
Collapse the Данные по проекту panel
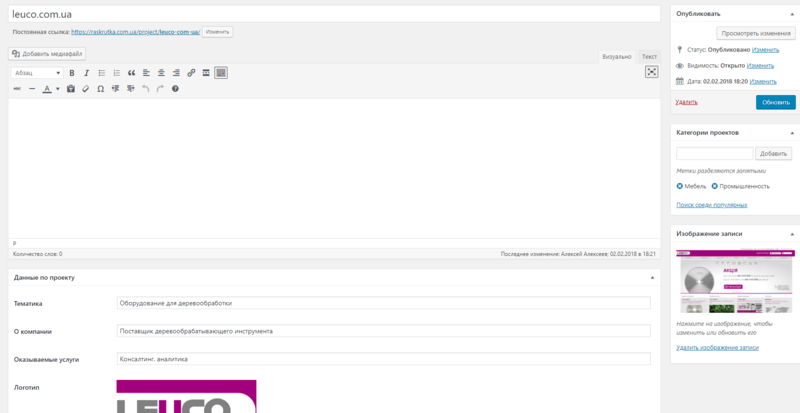[x=652, y=277]
